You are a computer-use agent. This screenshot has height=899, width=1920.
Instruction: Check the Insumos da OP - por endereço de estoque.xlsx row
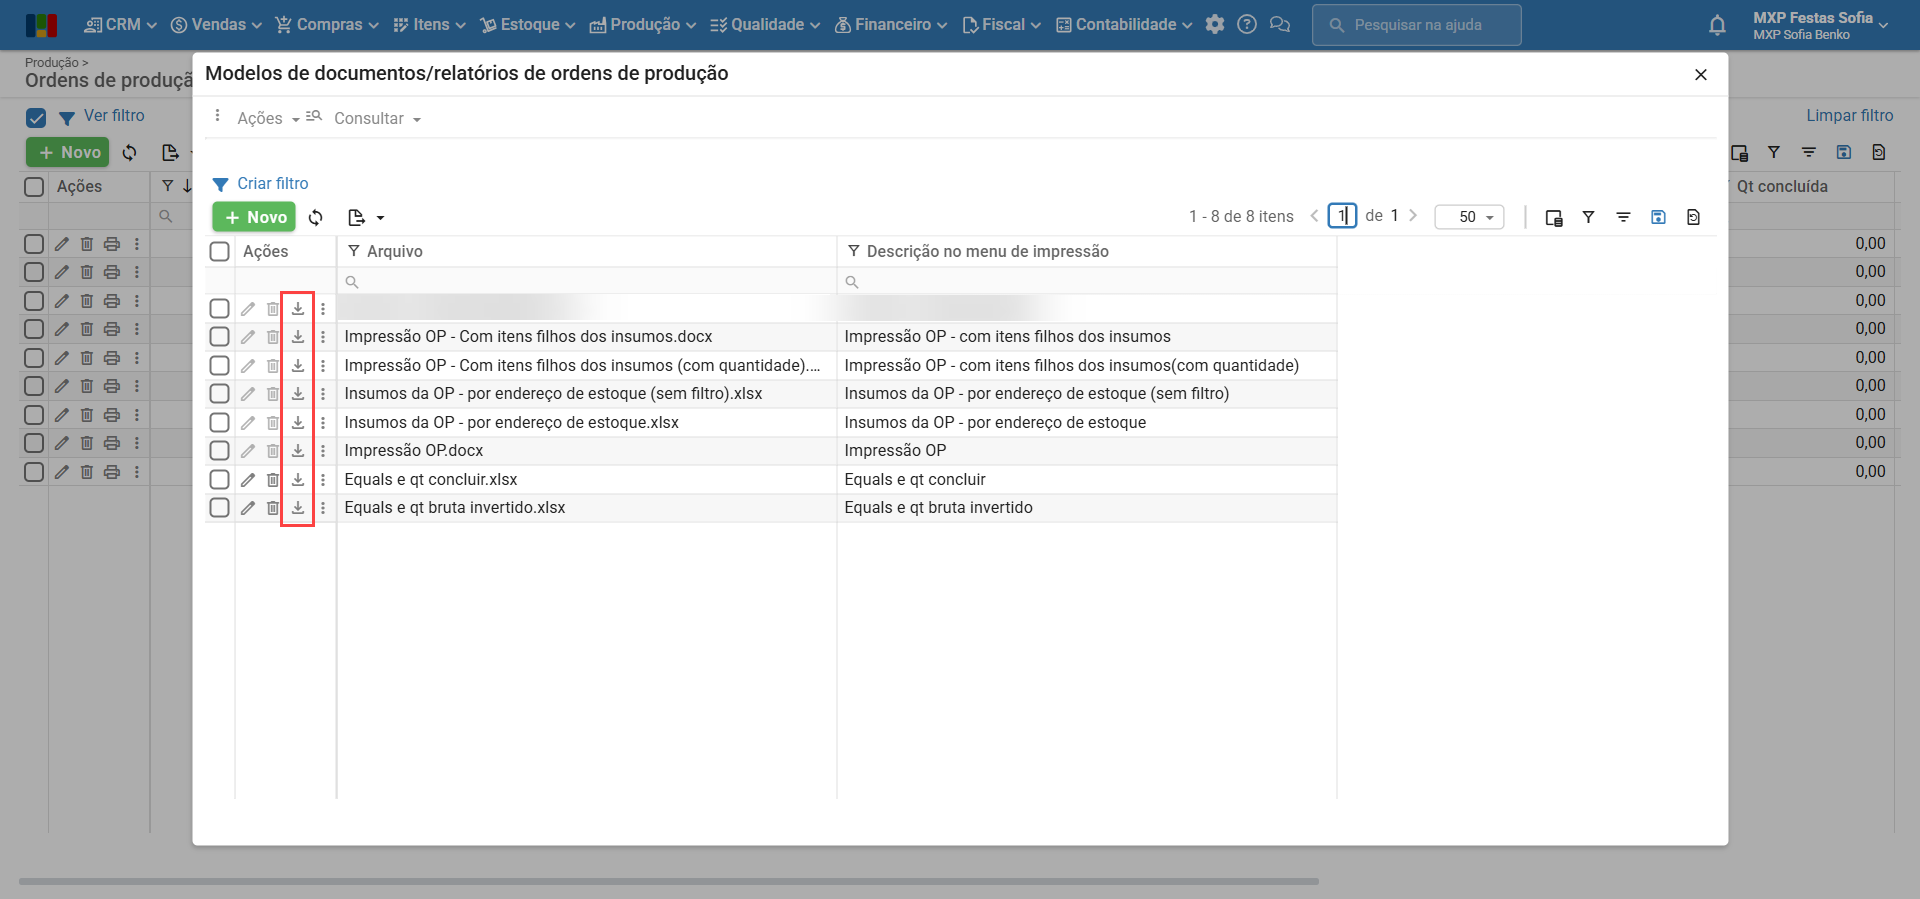[219, 423]
